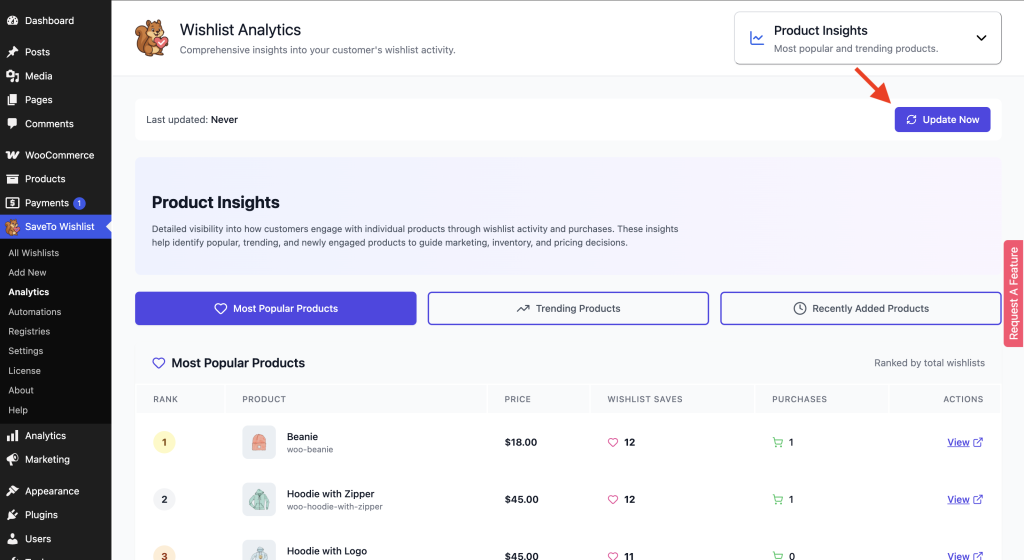This screenshot has height=560, width=1024.
Task: Click the Payments dollar icon
Action: pyautogui.click(x=12, y=203)
